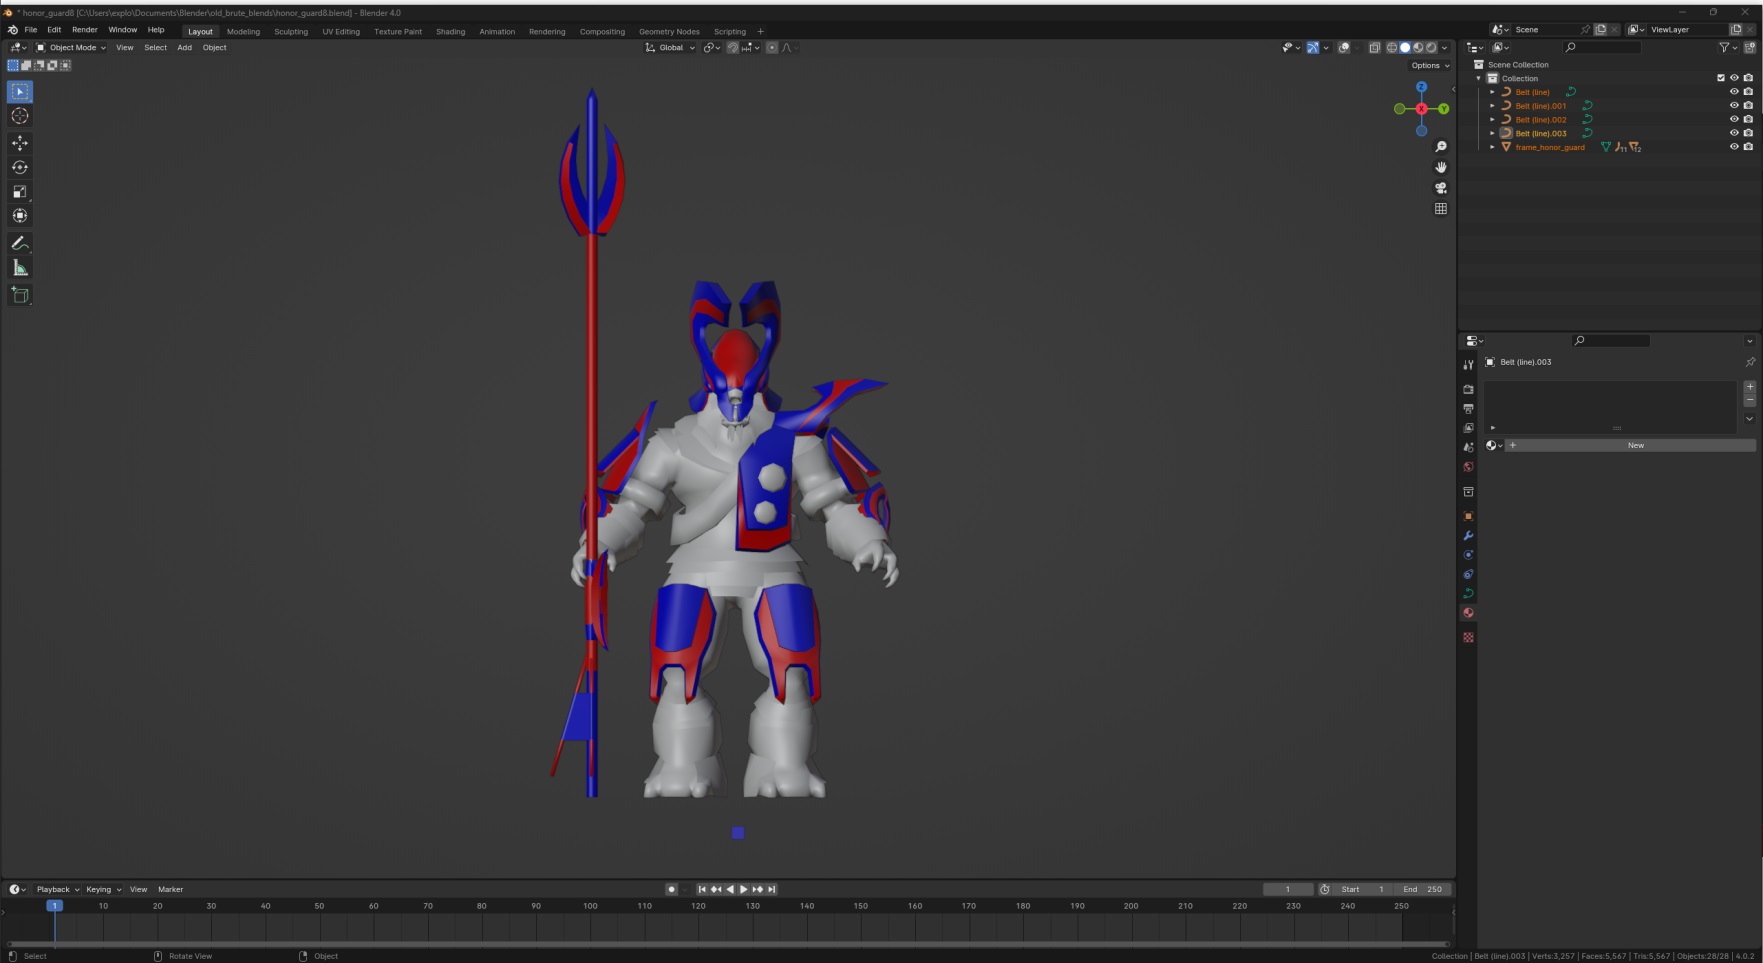Image resolution: width=1763 pixels, height=963 pixels.
Task: Switch to rendered viewport shading
Action: (x=1431, y=47)
